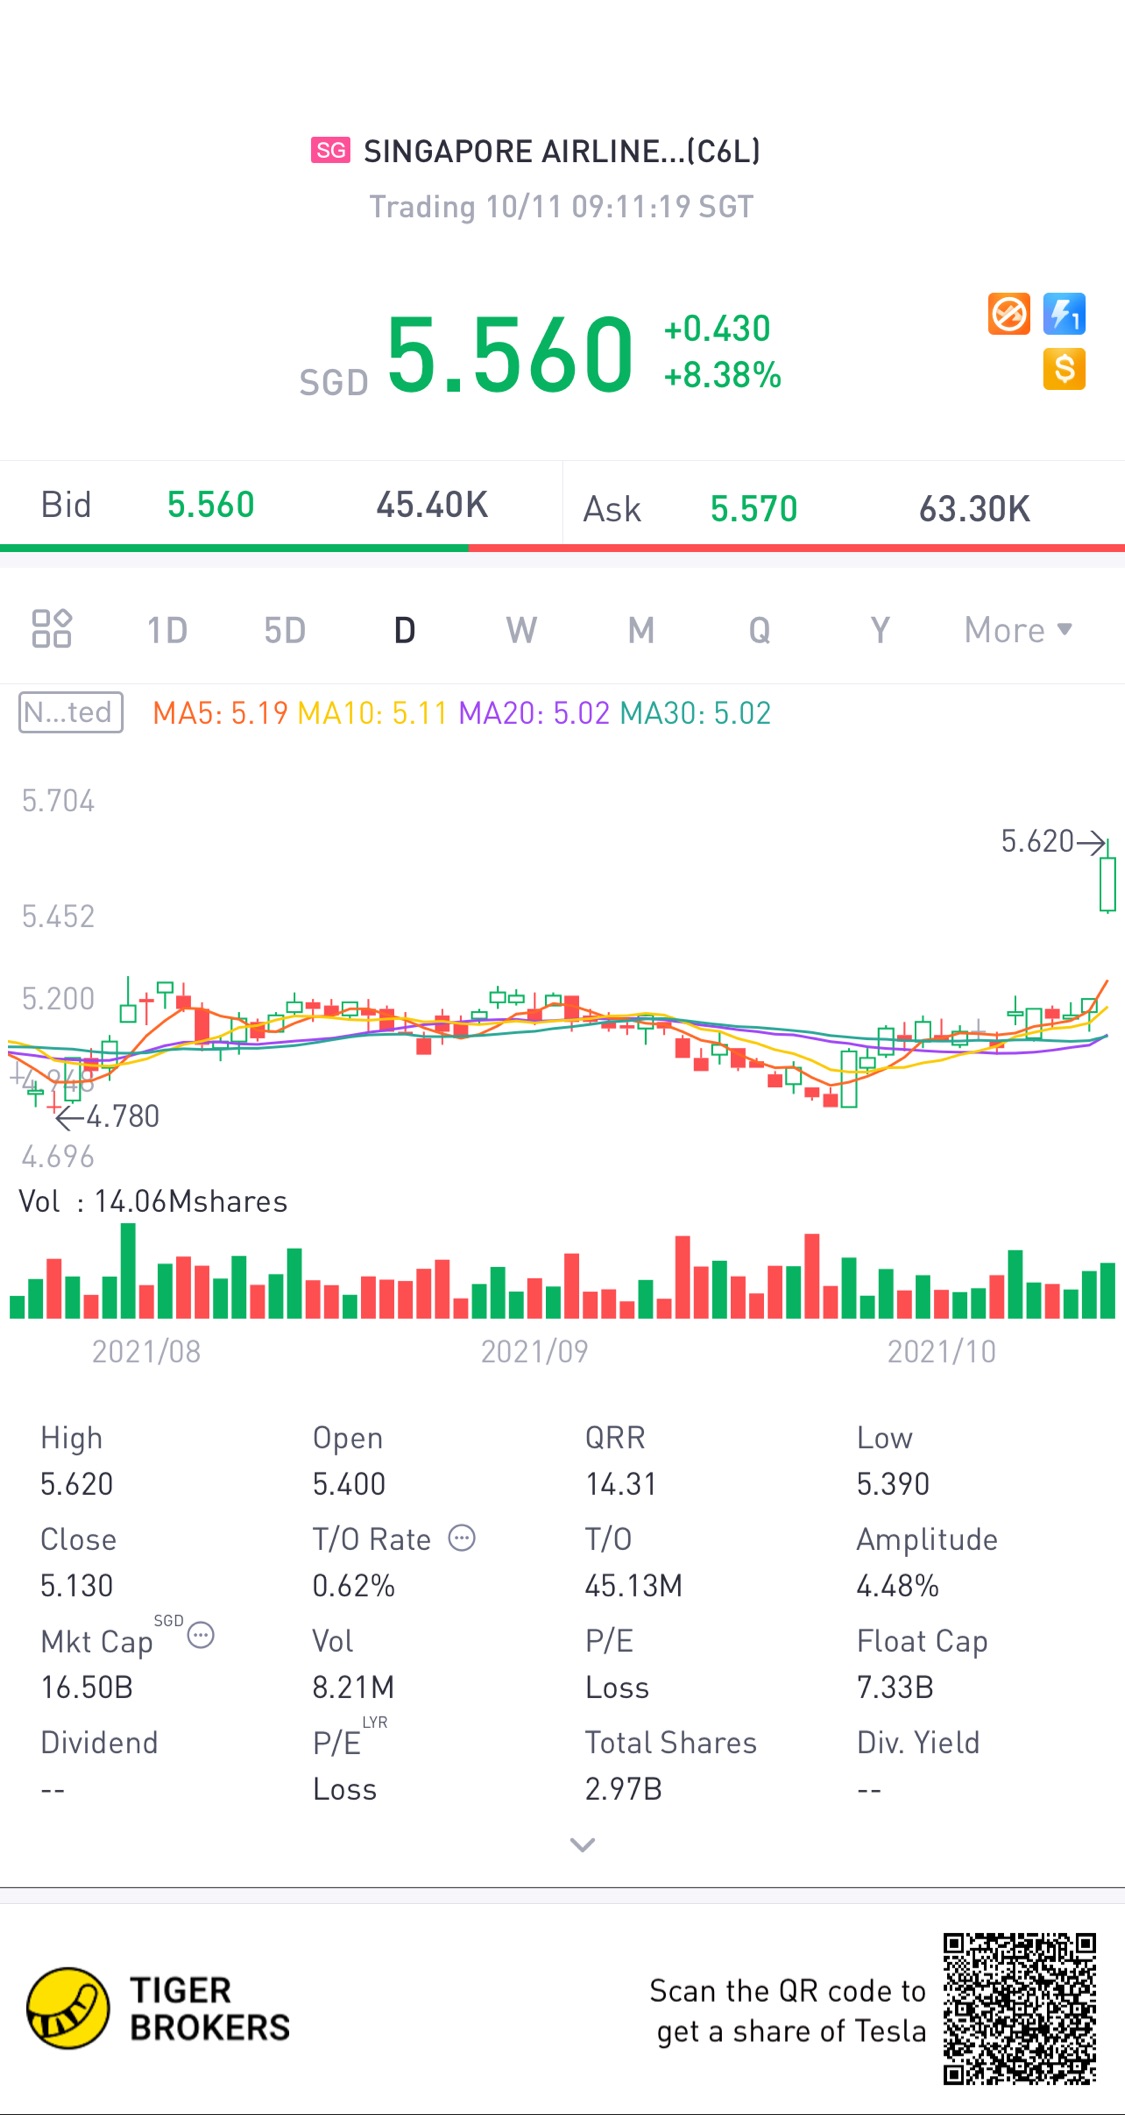Tap the Amplitude value 4.48%

coord(898,1586)
